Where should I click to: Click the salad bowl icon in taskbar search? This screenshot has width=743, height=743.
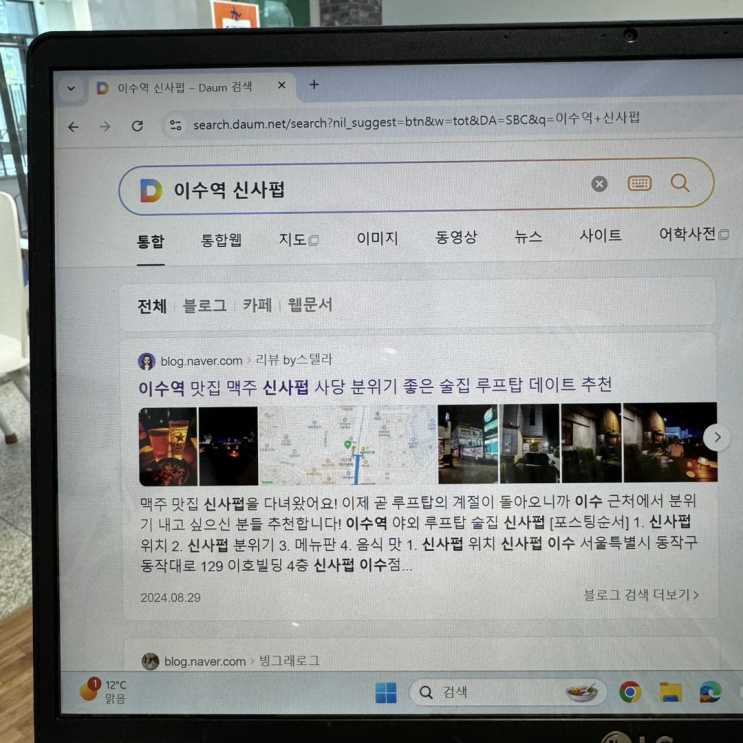click(582, 692)
